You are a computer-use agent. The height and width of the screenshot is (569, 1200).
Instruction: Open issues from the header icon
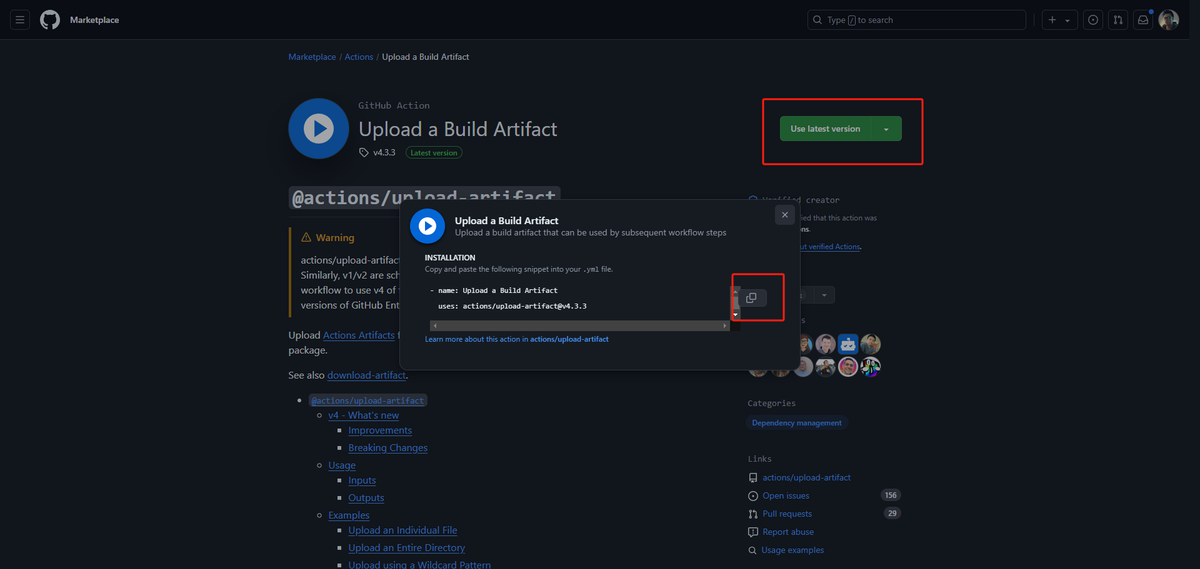[1093, 20]
